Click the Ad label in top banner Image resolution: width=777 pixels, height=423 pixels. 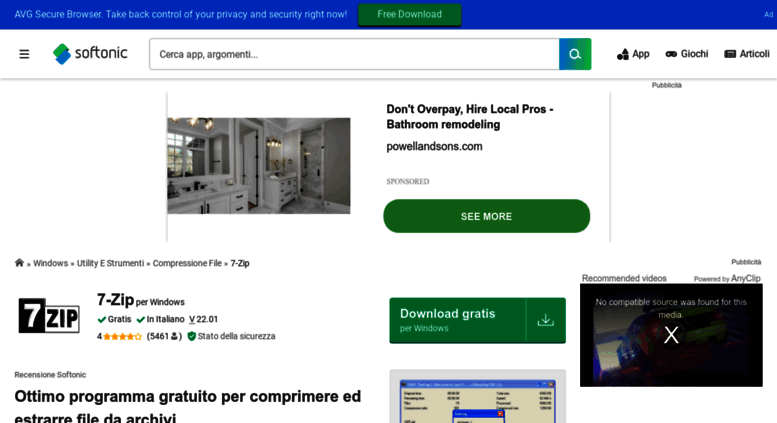coord(768,14)
